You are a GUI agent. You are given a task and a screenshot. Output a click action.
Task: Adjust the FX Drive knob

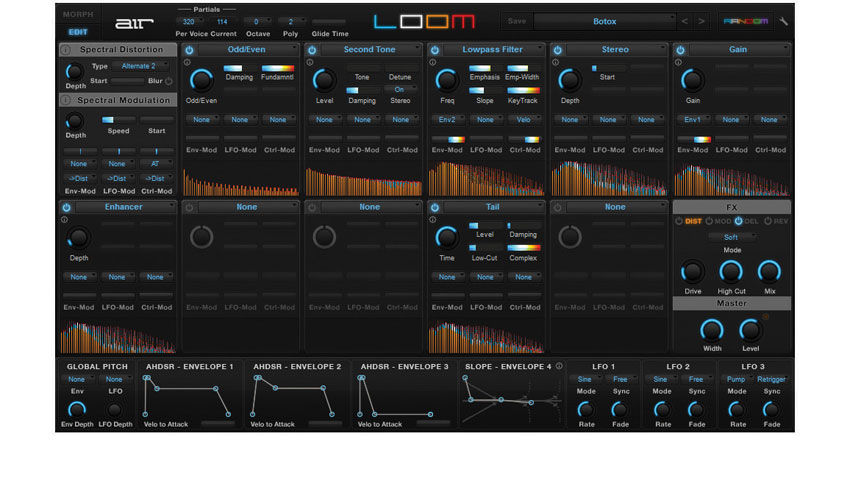tap(692, 272)
